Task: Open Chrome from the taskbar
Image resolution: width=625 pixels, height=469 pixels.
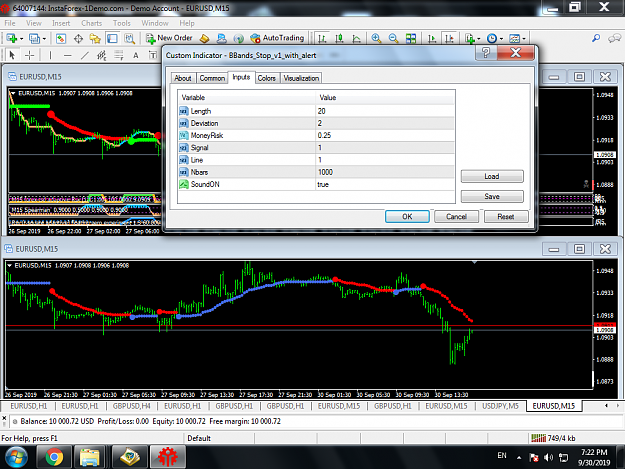Action: pos(54,457)
